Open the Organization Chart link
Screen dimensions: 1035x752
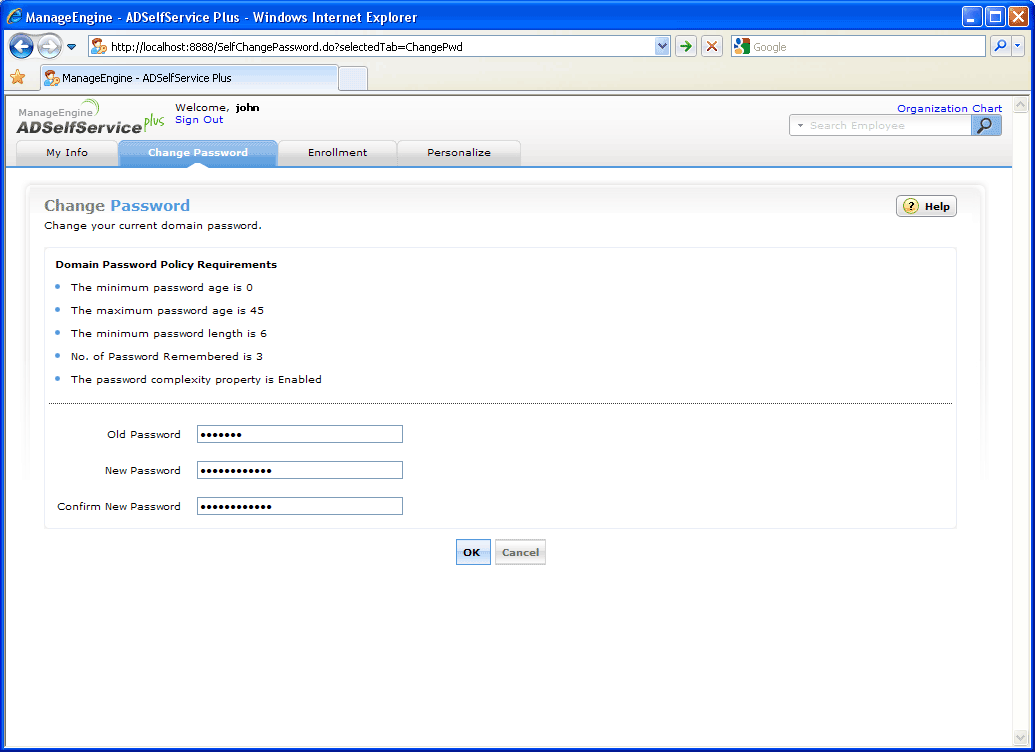949,108
